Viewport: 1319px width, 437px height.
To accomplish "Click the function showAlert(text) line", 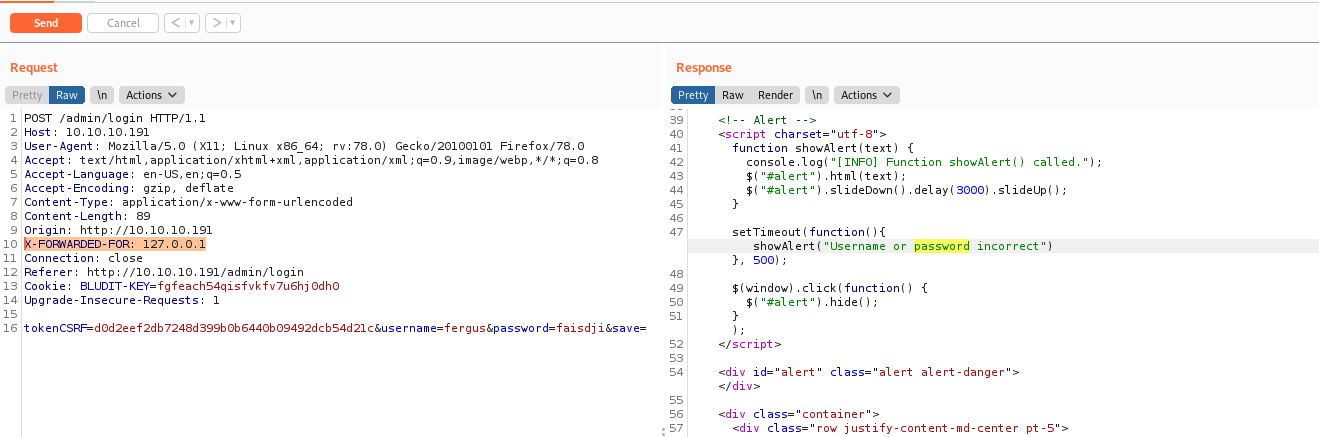I will 824,148.
